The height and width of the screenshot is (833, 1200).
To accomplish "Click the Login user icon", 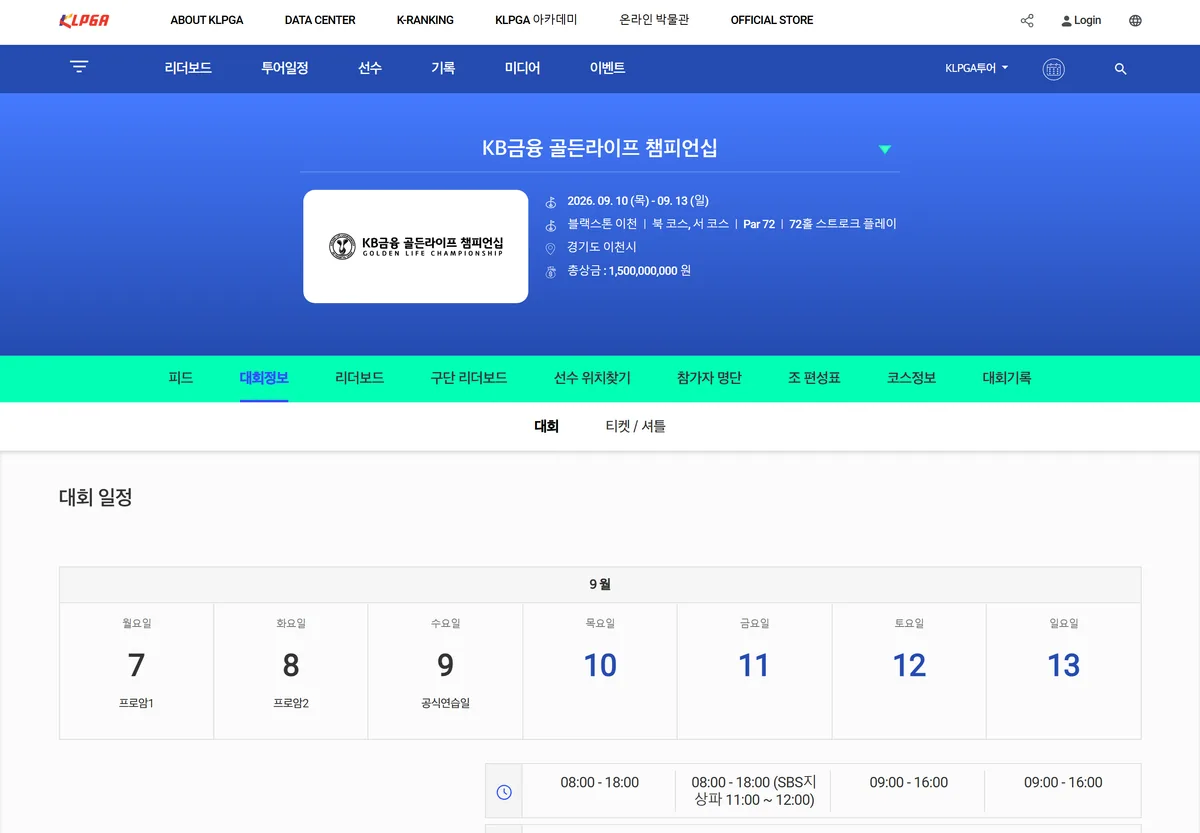I will (x=1066, y=21).
